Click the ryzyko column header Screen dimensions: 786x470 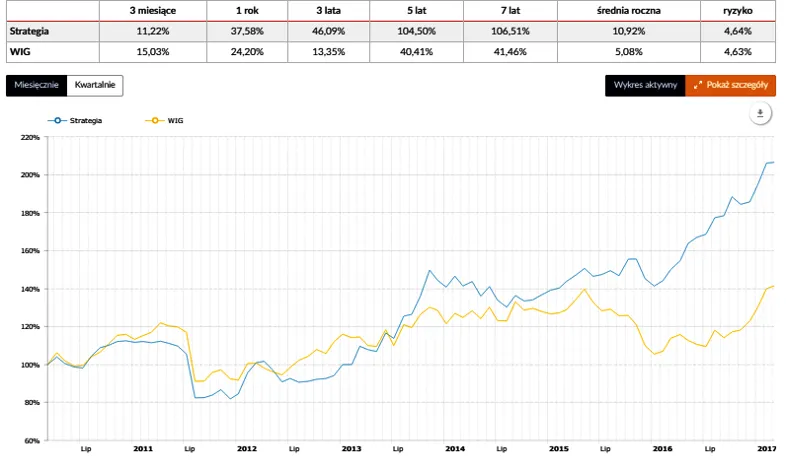click(x=739, y=10)
